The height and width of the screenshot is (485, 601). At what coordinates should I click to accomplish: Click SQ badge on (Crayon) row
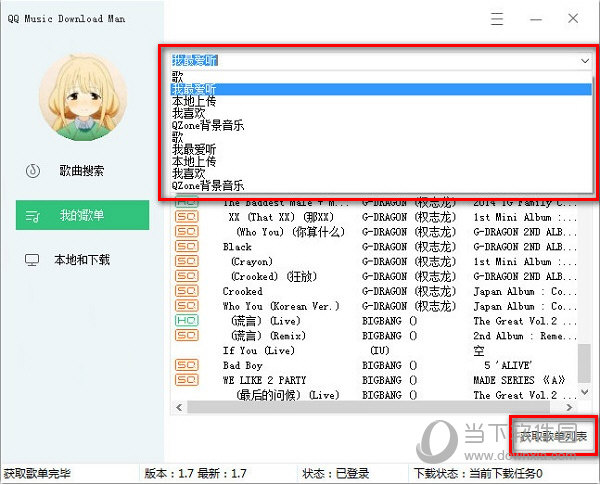coord(187,261)
